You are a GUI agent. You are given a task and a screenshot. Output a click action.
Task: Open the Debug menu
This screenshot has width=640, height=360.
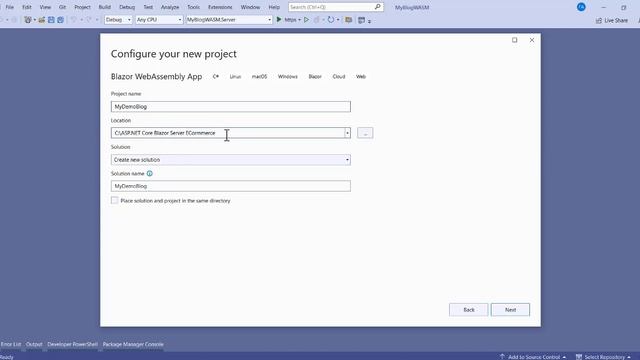pos(127,7)
